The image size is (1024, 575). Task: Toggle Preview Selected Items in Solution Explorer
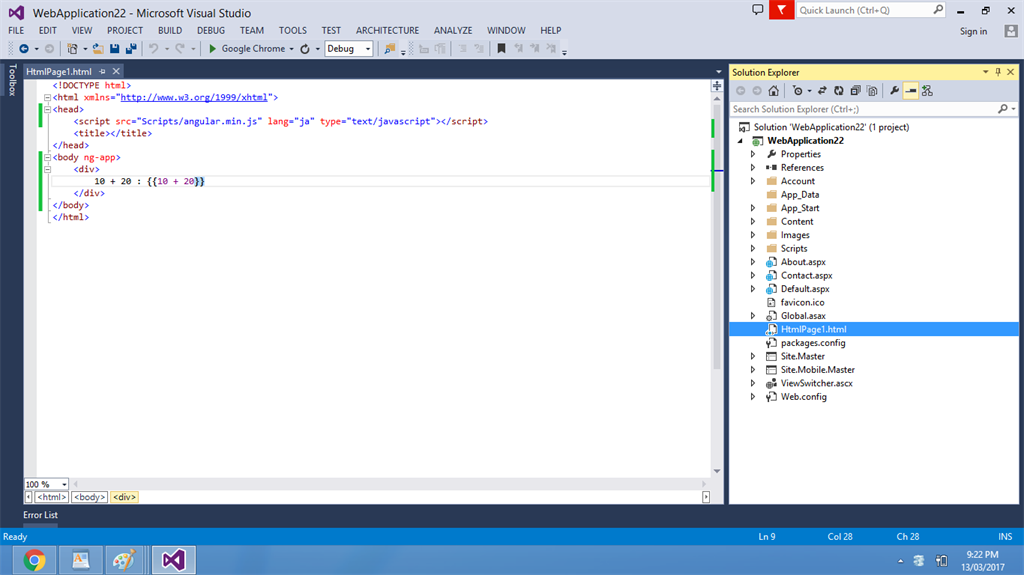coord(911,90)
